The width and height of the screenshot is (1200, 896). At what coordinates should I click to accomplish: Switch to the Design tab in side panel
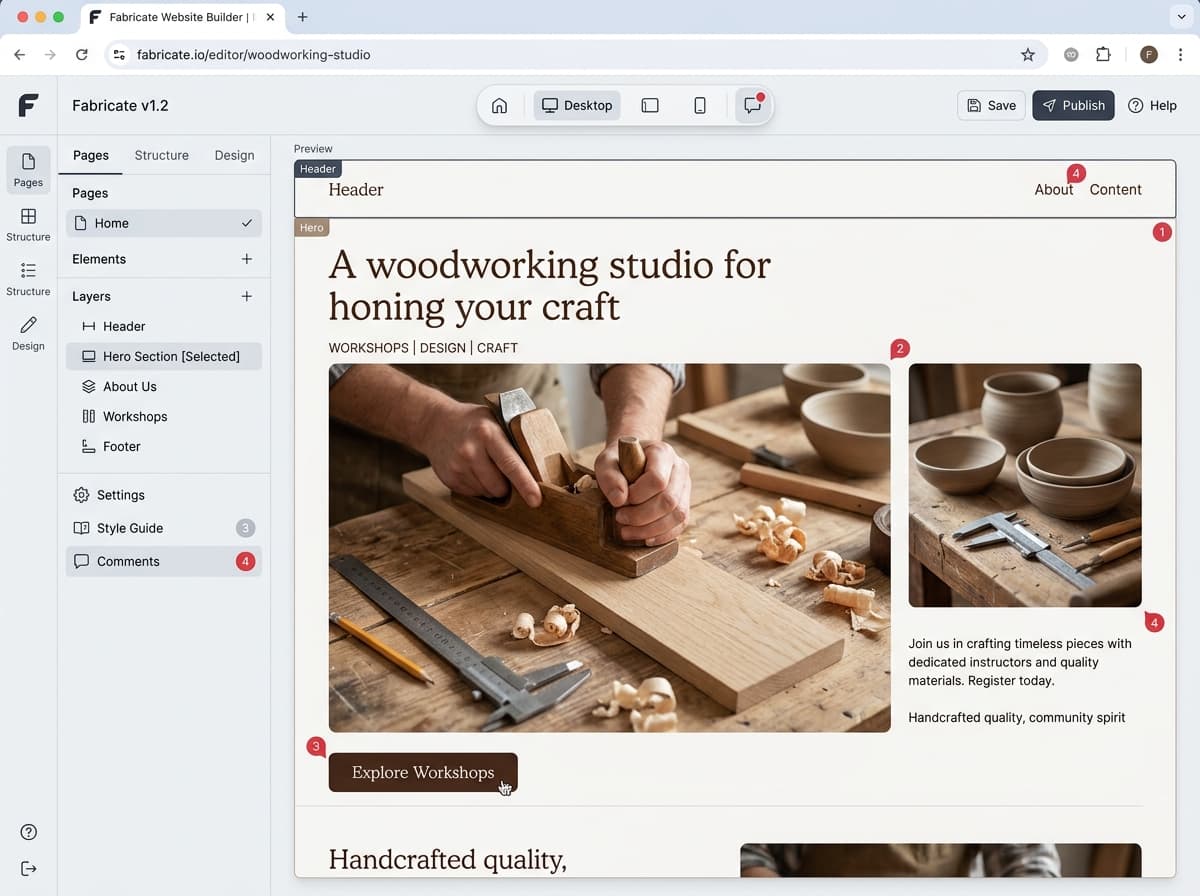(x=235, y=155)
